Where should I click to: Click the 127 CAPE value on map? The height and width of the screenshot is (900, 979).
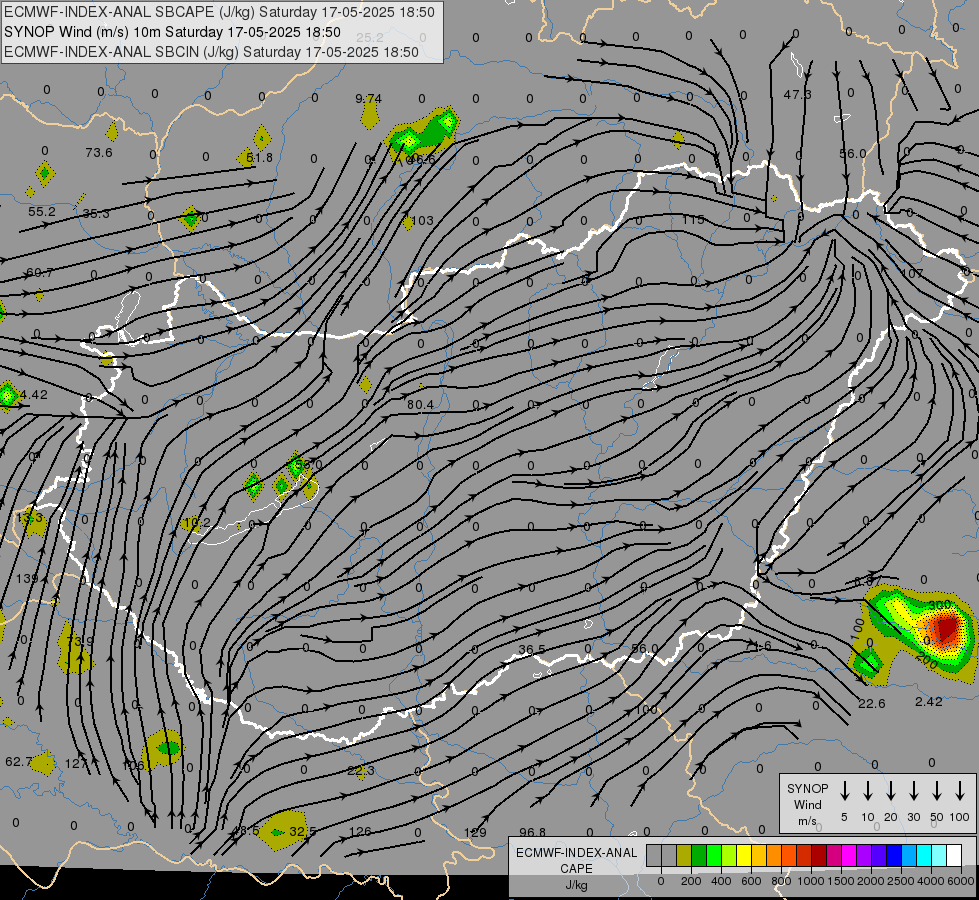76,763
